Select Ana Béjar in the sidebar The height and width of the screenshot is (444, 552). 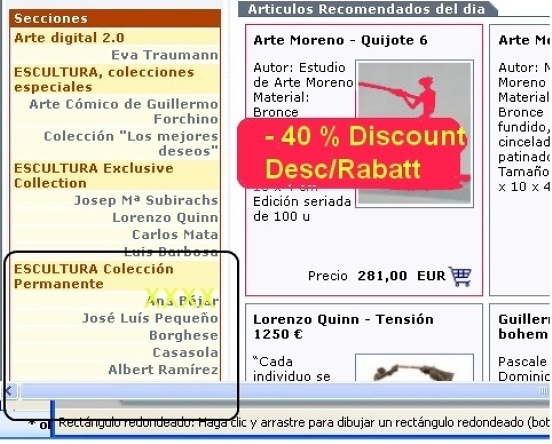click(x=182, y=301)
